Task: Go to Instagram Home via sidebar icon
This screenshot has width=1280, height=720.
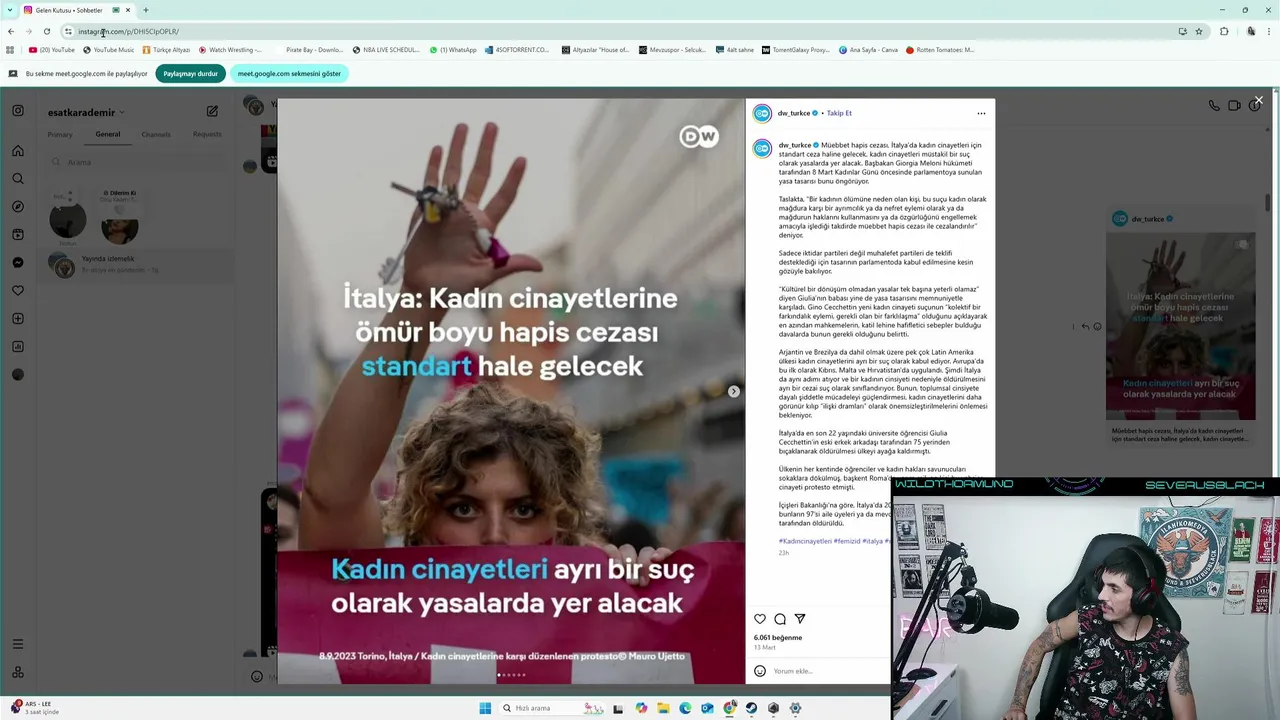Action: point(18,151)
